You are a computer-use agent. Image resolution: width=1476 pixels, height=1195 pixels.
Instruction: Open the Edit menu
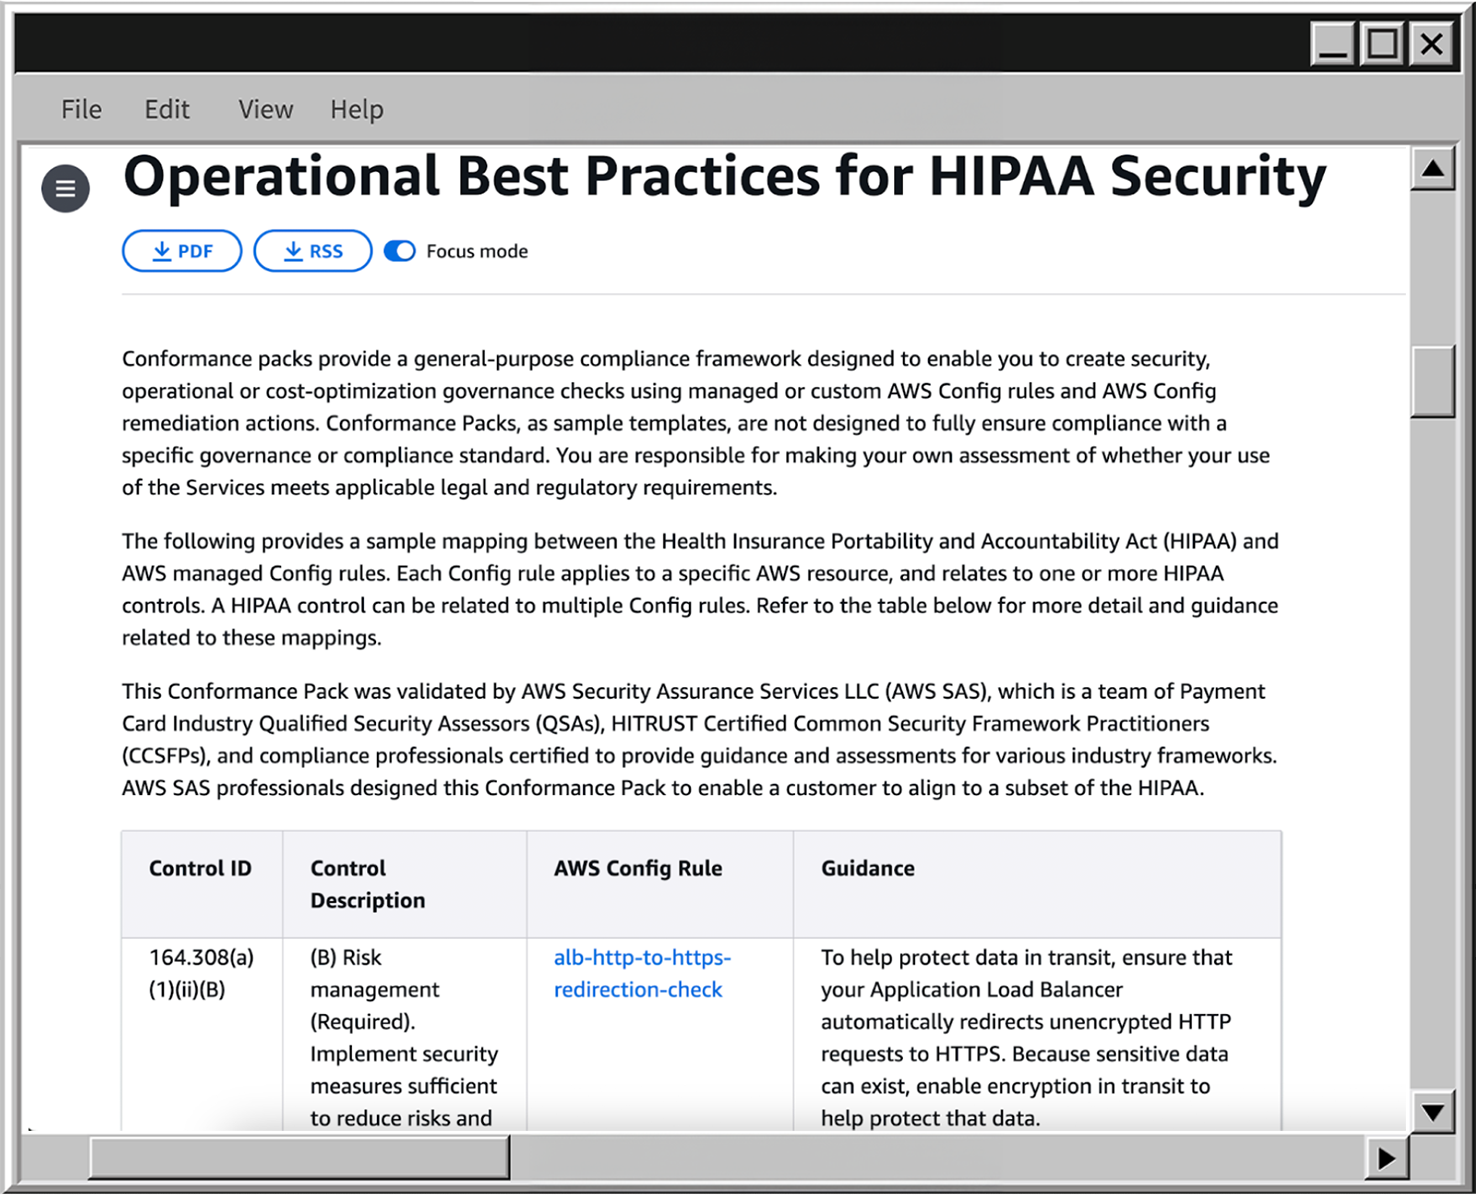(167, 109)
